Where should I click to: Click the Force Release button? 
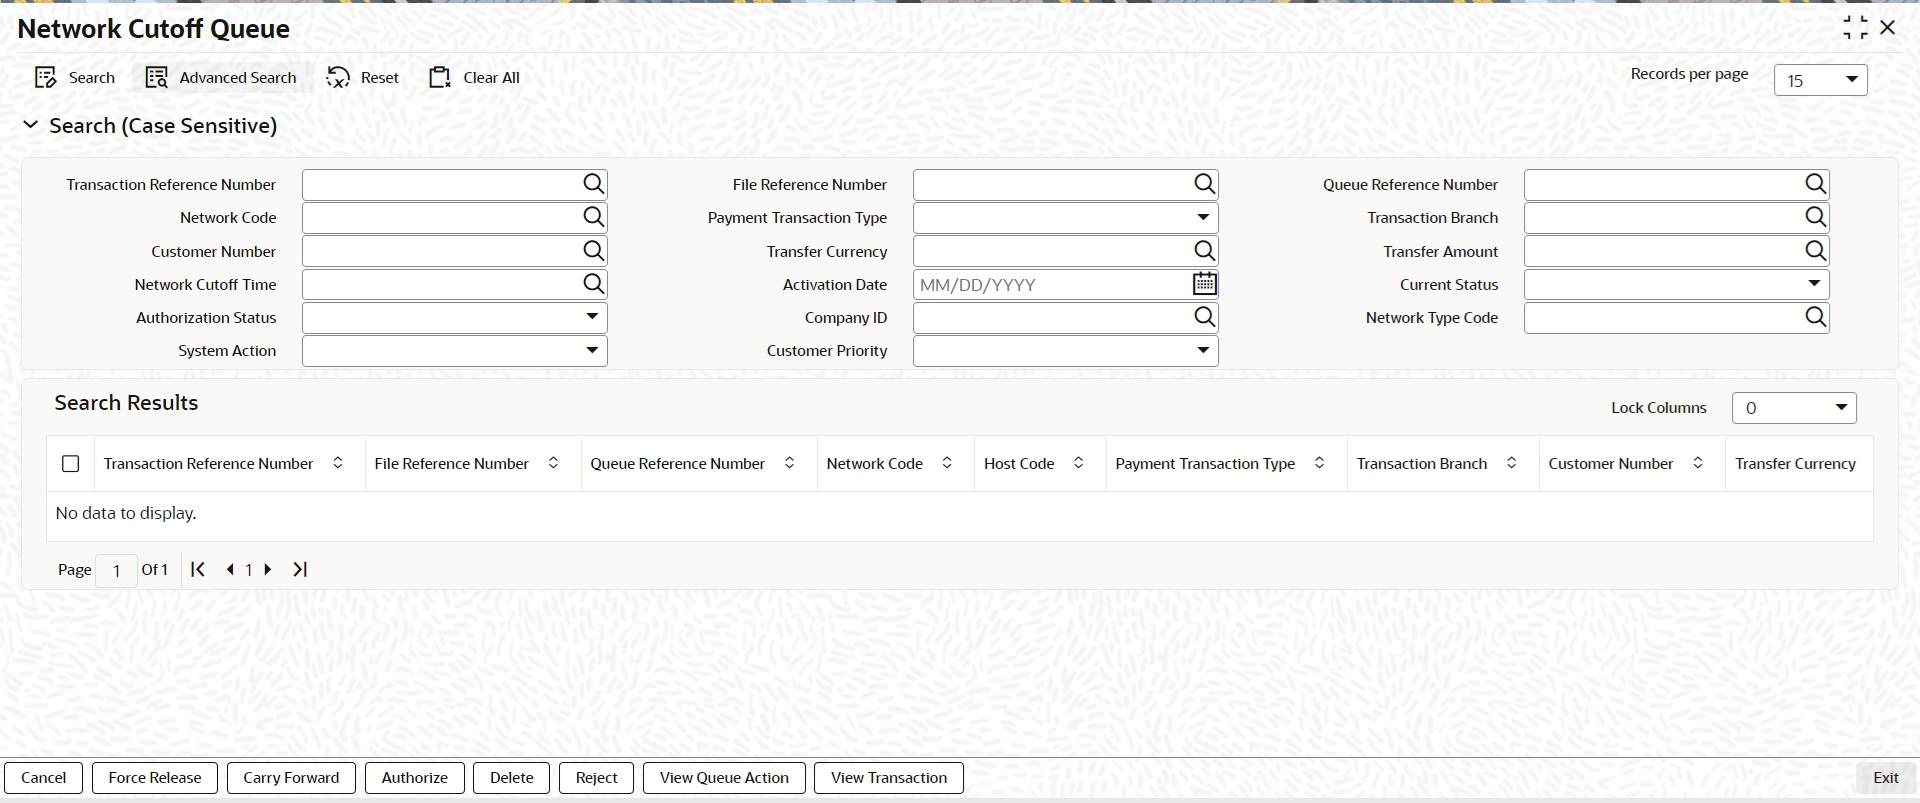[x=155, y=778]
